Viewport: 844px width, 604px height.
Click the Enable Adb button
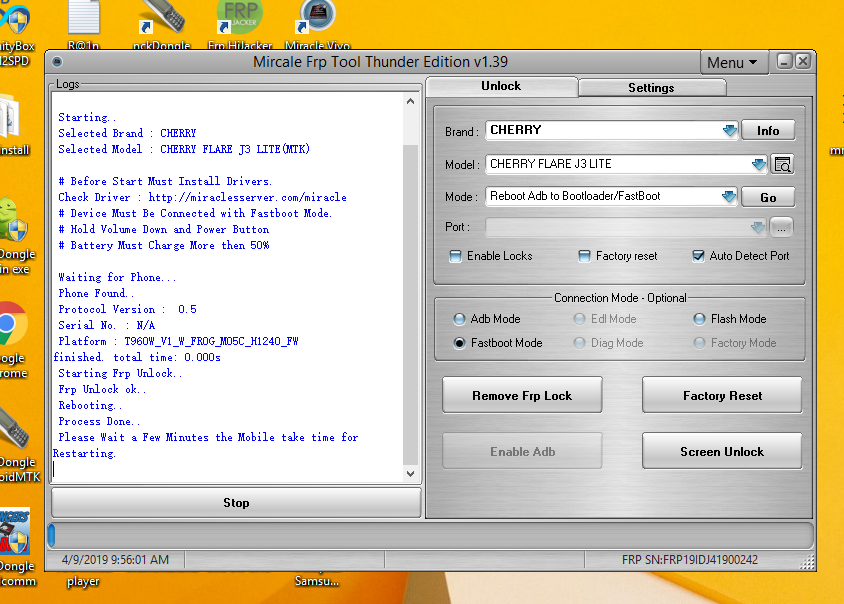pos(522,452)
